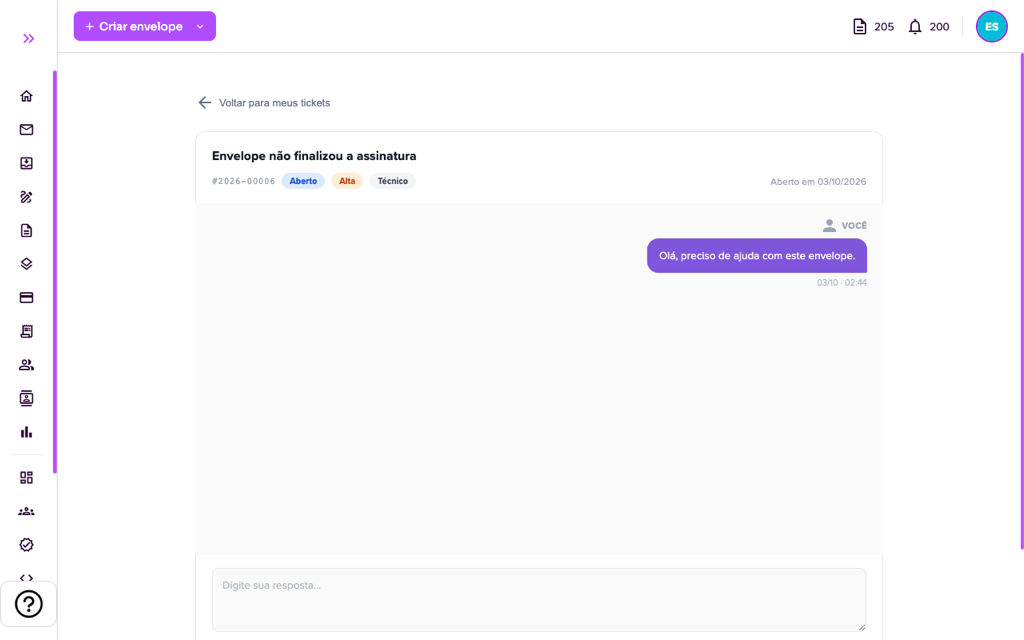
Task: Click the Aberto em 03/10/2026 date text
Action: (x=818, y=182)
